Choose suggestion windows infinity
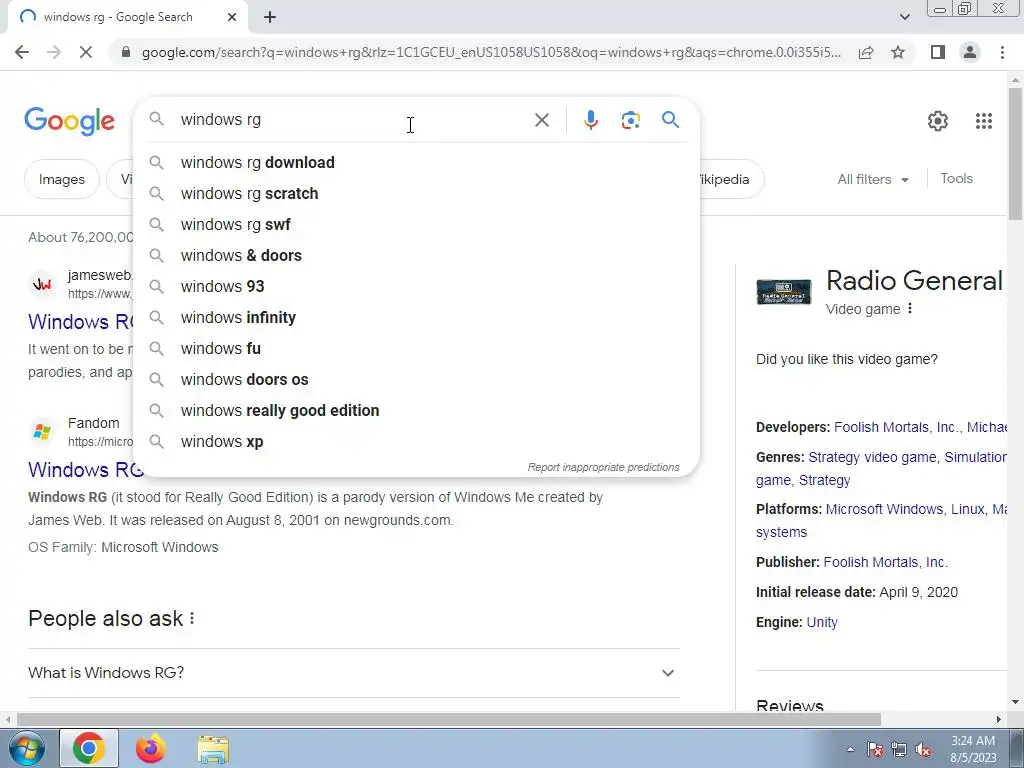Screen dimensions: 1024x768 pos(416,317)
